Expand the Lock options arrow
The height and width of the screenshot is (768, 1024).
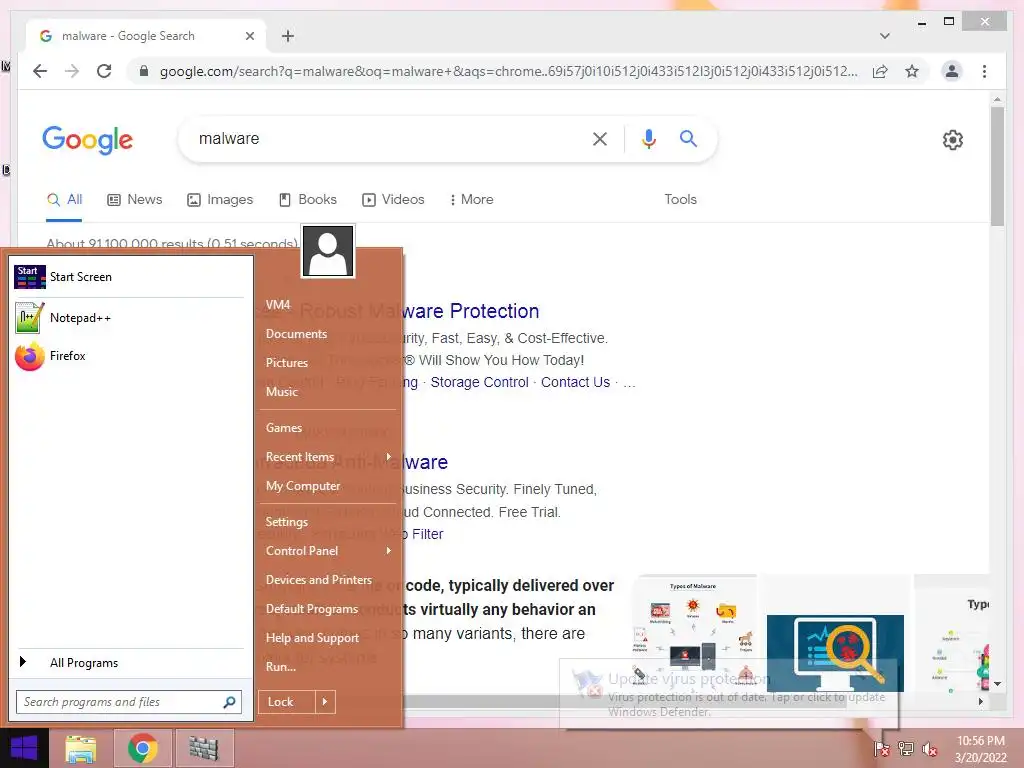[325, 702]
